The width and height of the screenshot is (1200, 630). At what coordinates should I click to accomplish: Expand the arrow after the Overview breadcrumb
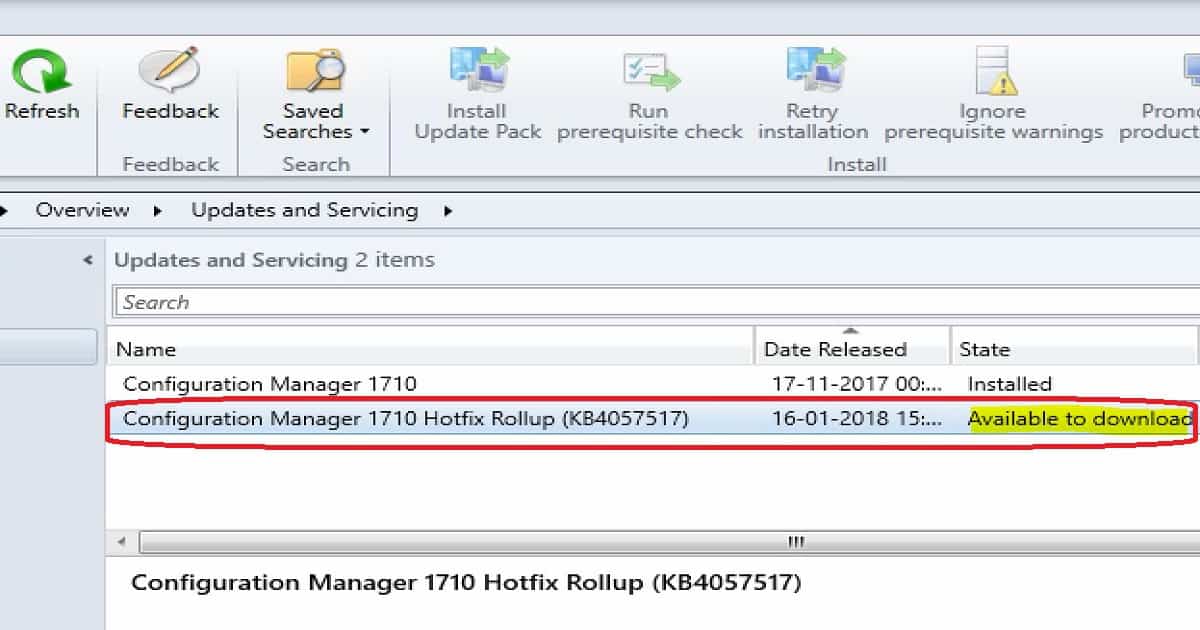coord(159,211)
